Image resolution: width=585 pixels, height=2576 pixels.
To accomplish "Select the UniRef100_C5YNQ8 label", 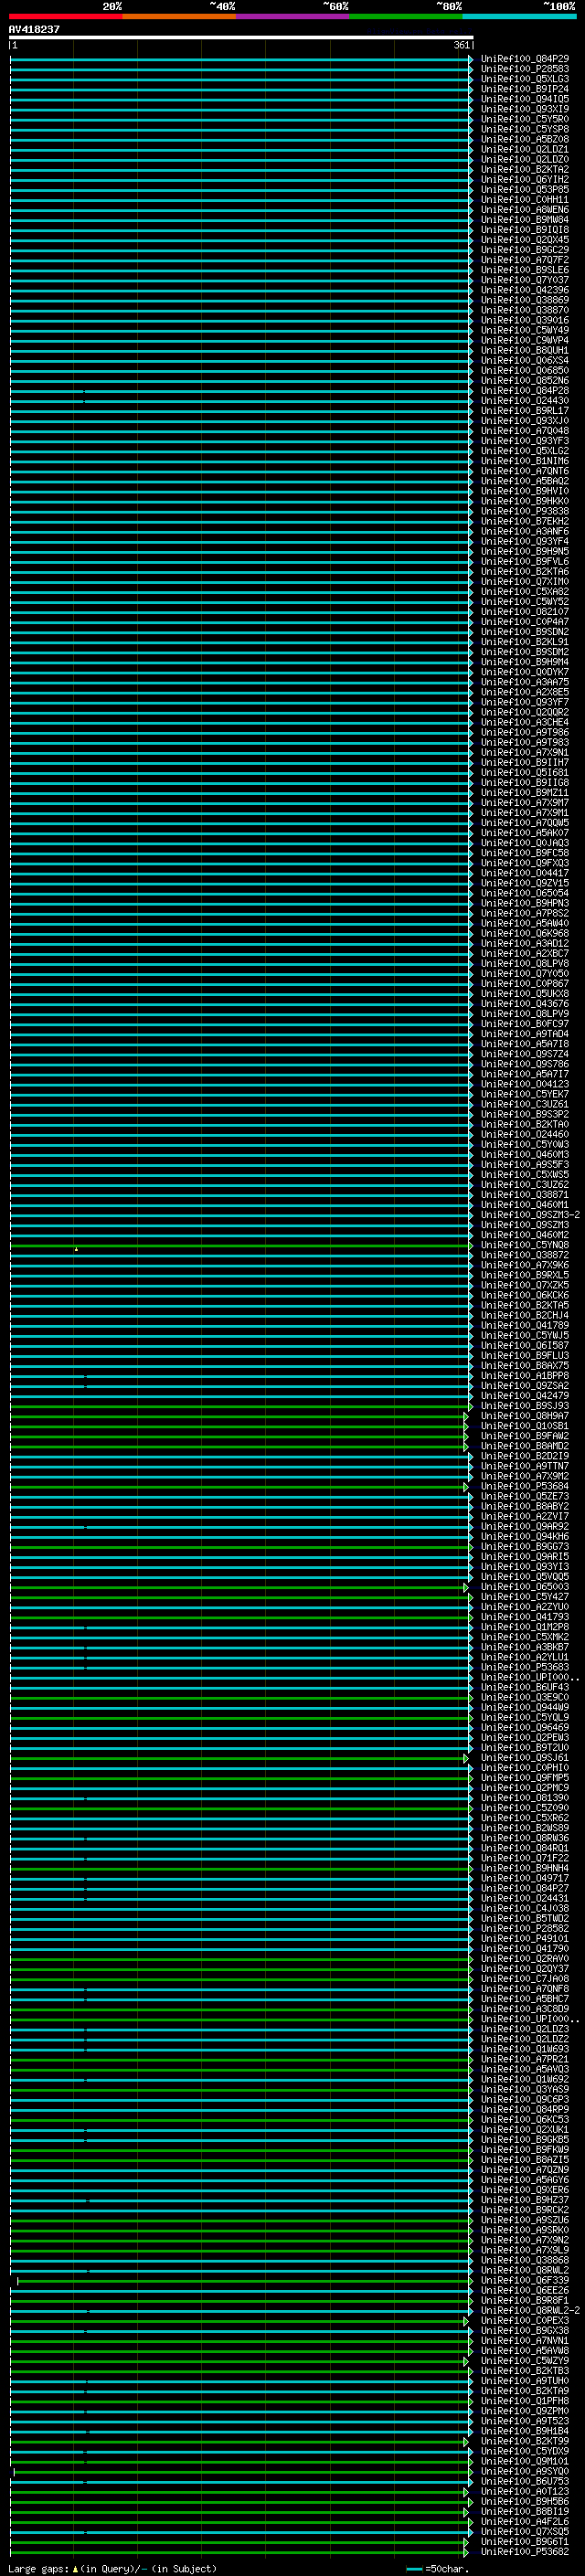I will [x=525, y=1245].
